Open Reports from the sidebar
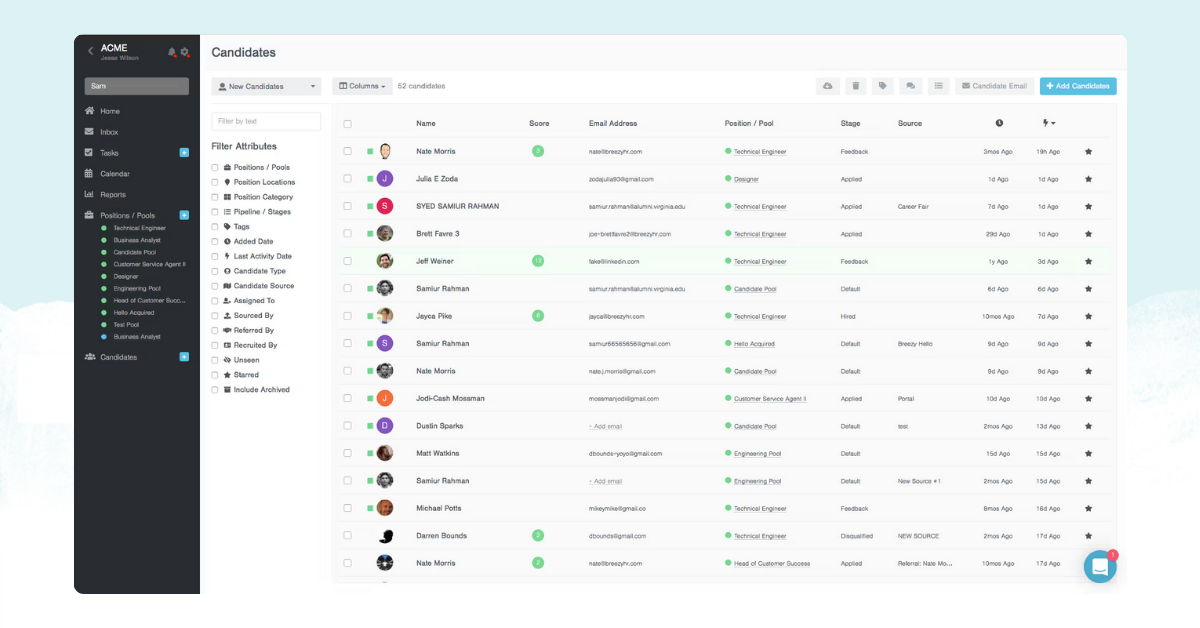The image size is (1200, 628). [112, 195]
